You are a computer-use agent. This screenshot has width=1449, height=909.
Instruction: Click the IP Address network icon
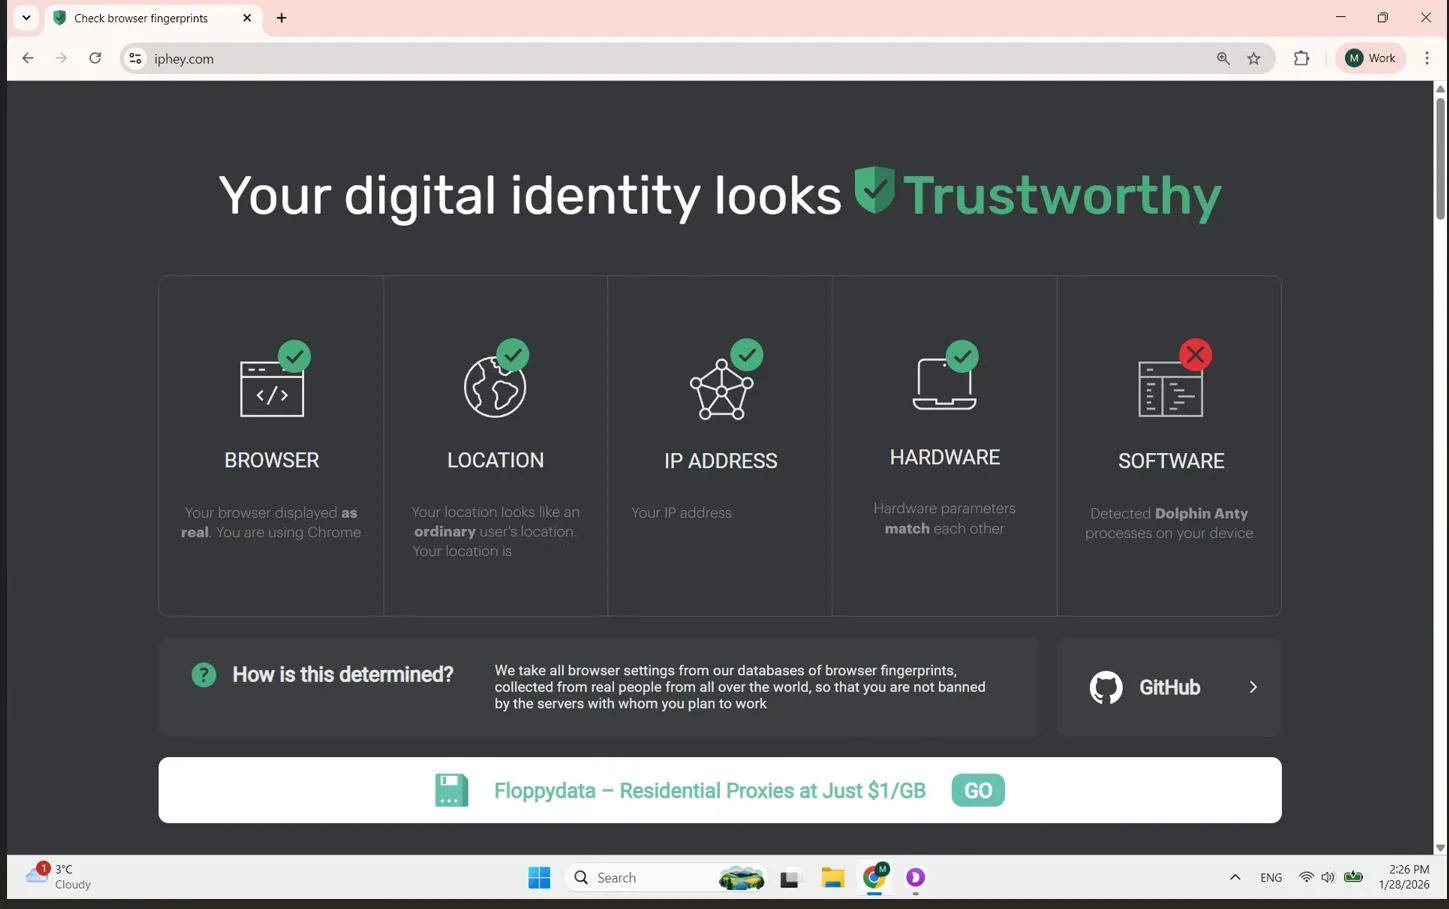(x=721, y=389)
